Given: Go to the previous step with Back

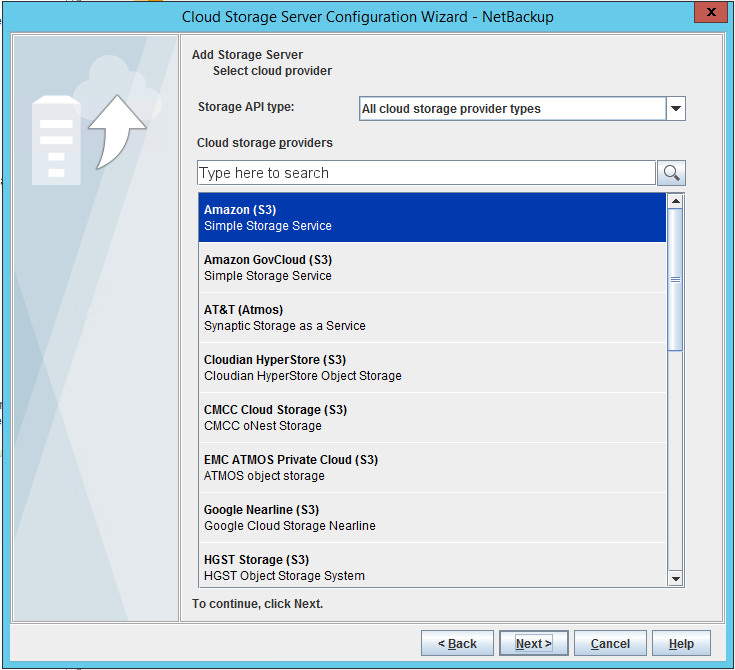Looking at the screenshot, I should point(456,643).
